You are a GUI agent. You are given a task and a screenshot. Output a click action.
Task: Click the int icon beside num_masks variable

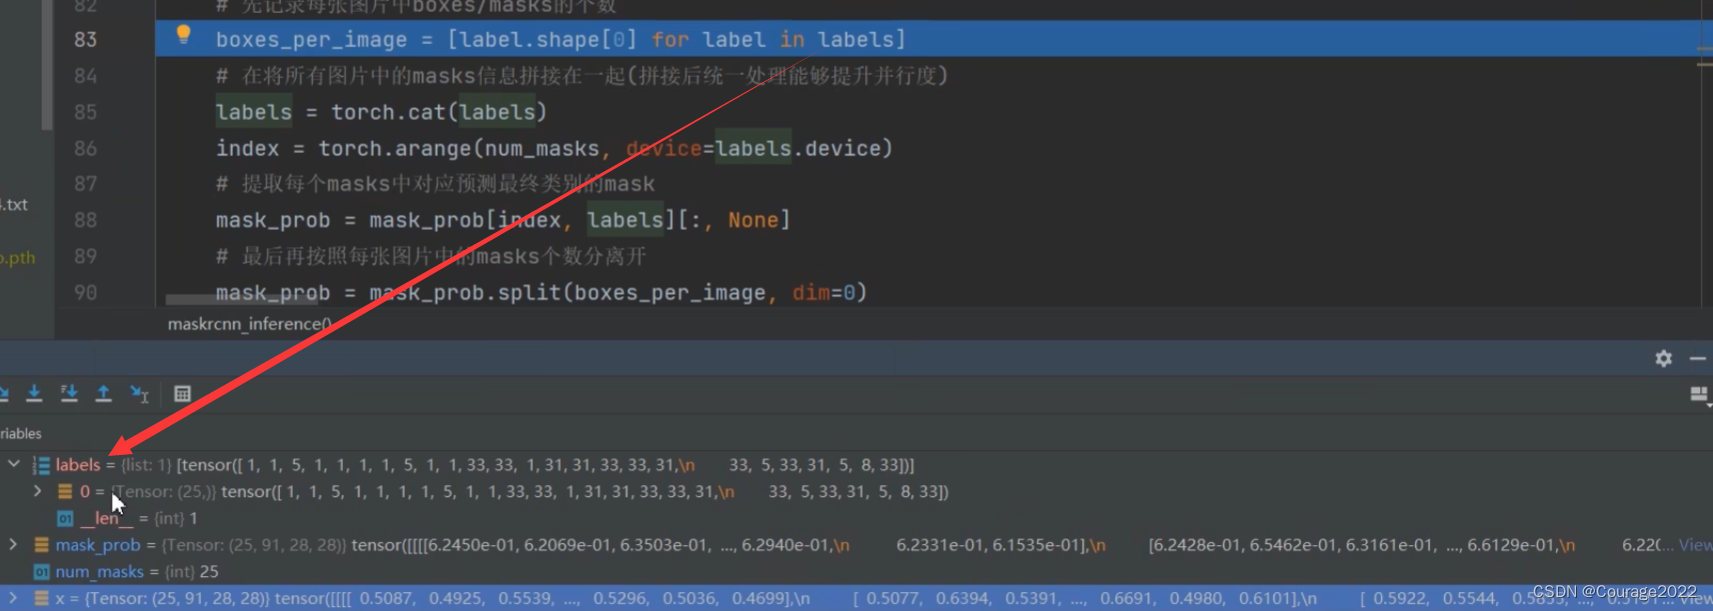[41, 572]
